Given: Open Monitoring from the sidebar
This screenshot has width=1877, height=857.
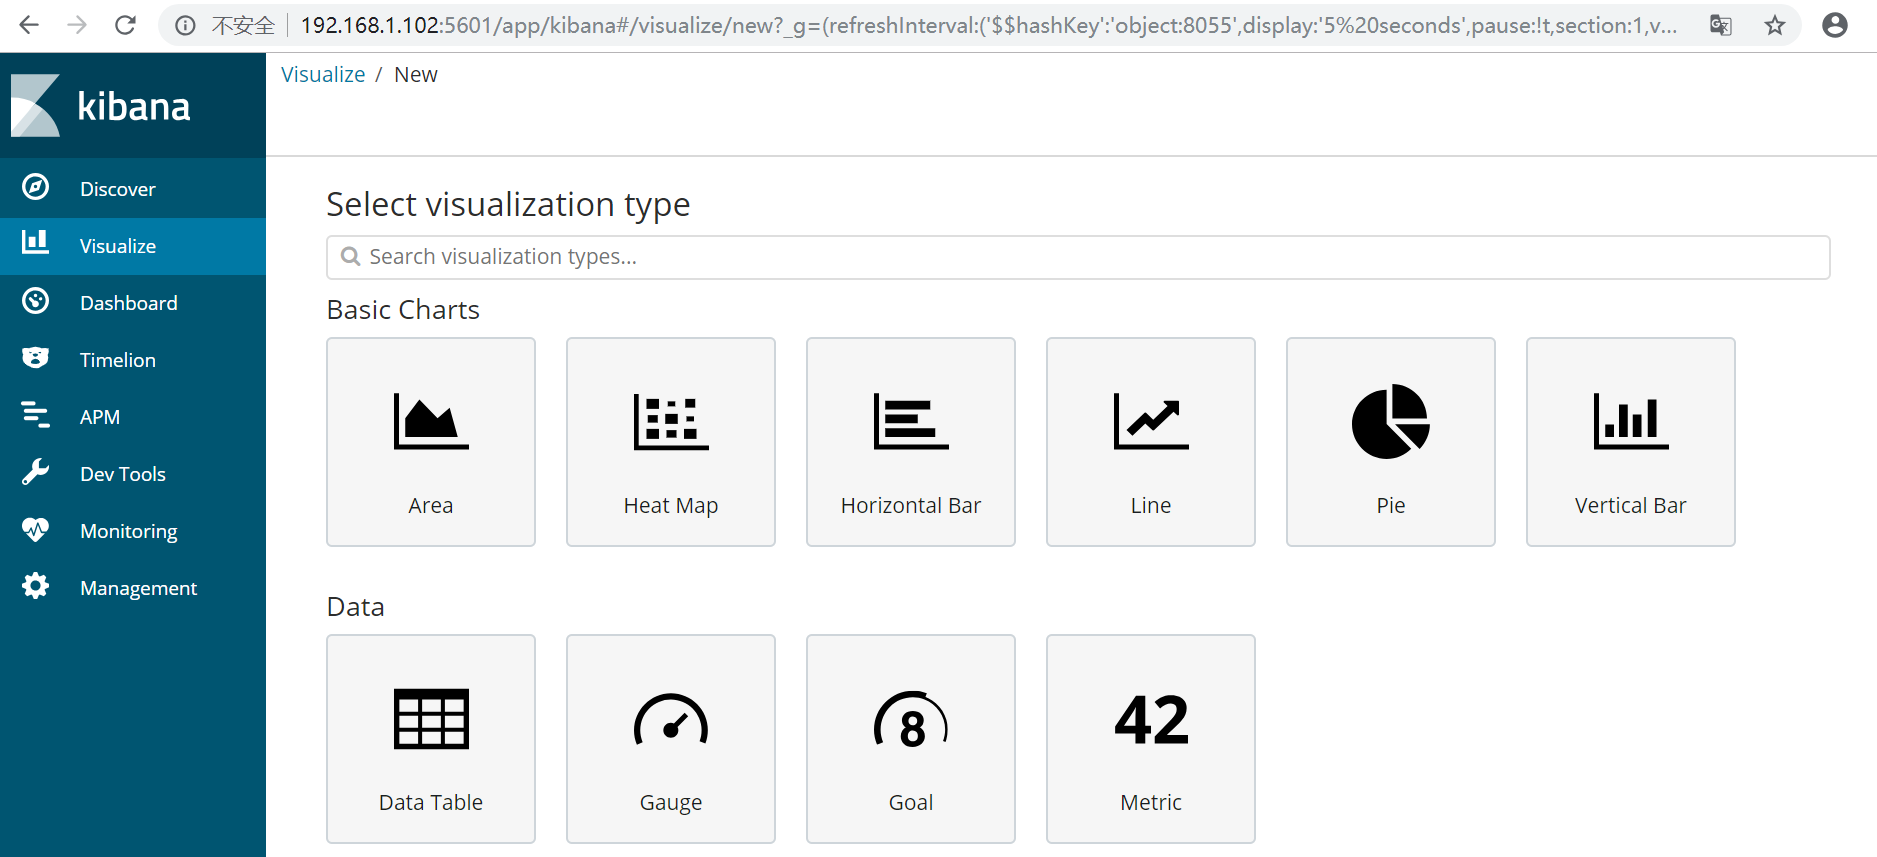Looking at the screenshot, I should click(x=133, y=531).
